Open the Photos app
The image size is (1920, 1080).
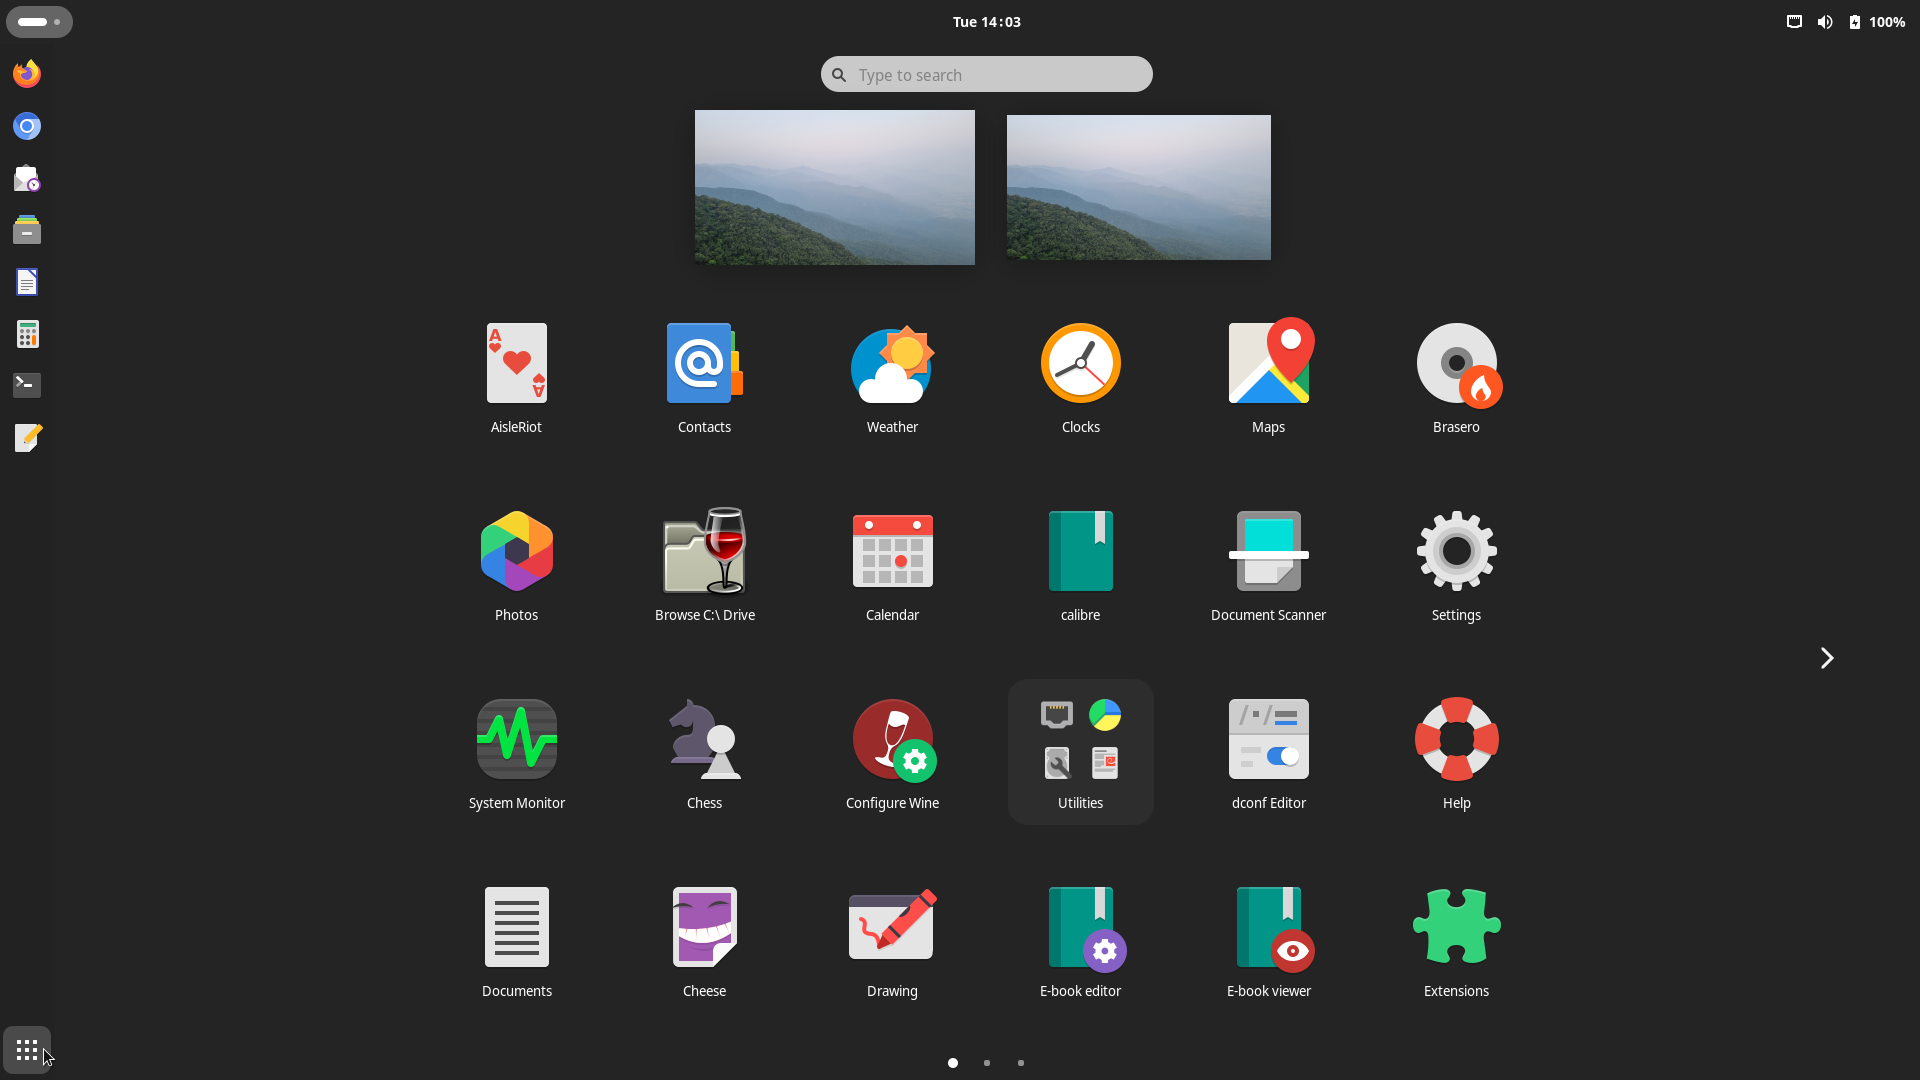[x=516, y=565]
